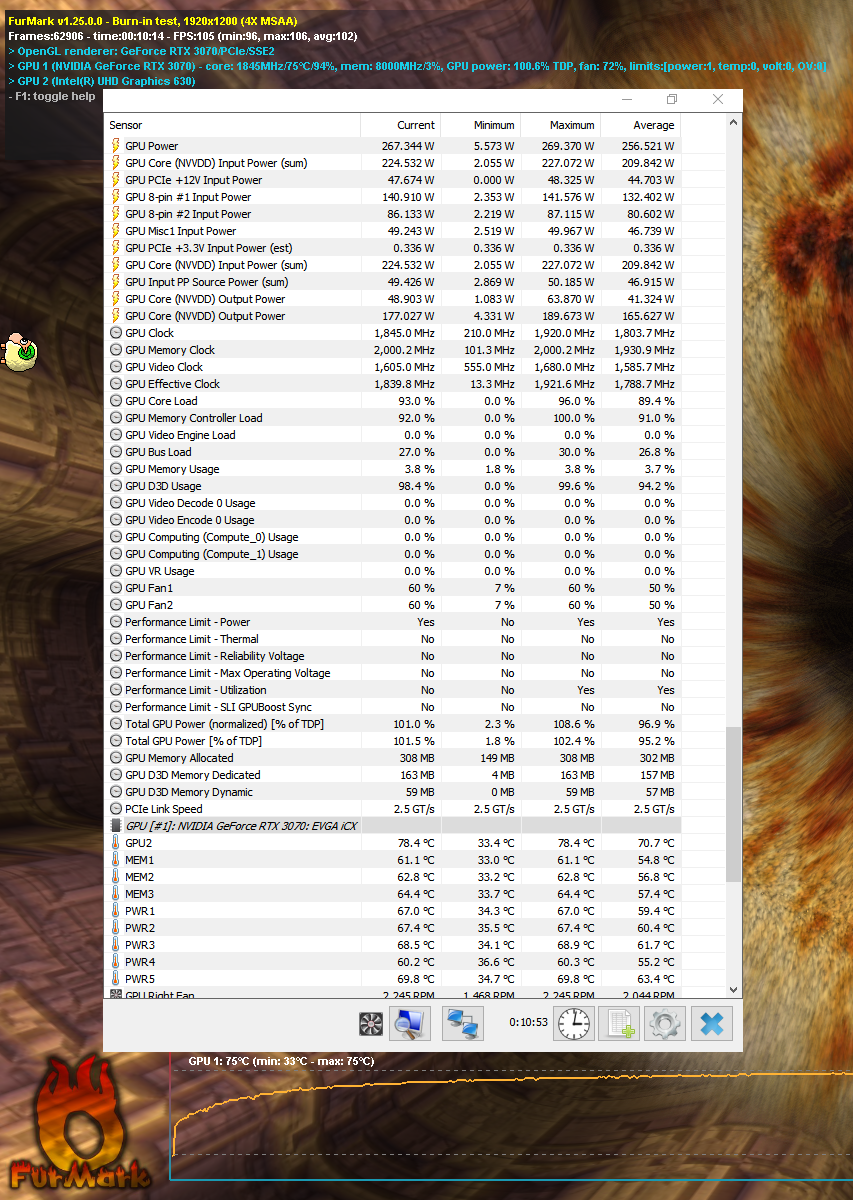Click the icon beside Performance Limit - Power
The height and width of the screenshot is (1200, 853).
coord(116,622)
